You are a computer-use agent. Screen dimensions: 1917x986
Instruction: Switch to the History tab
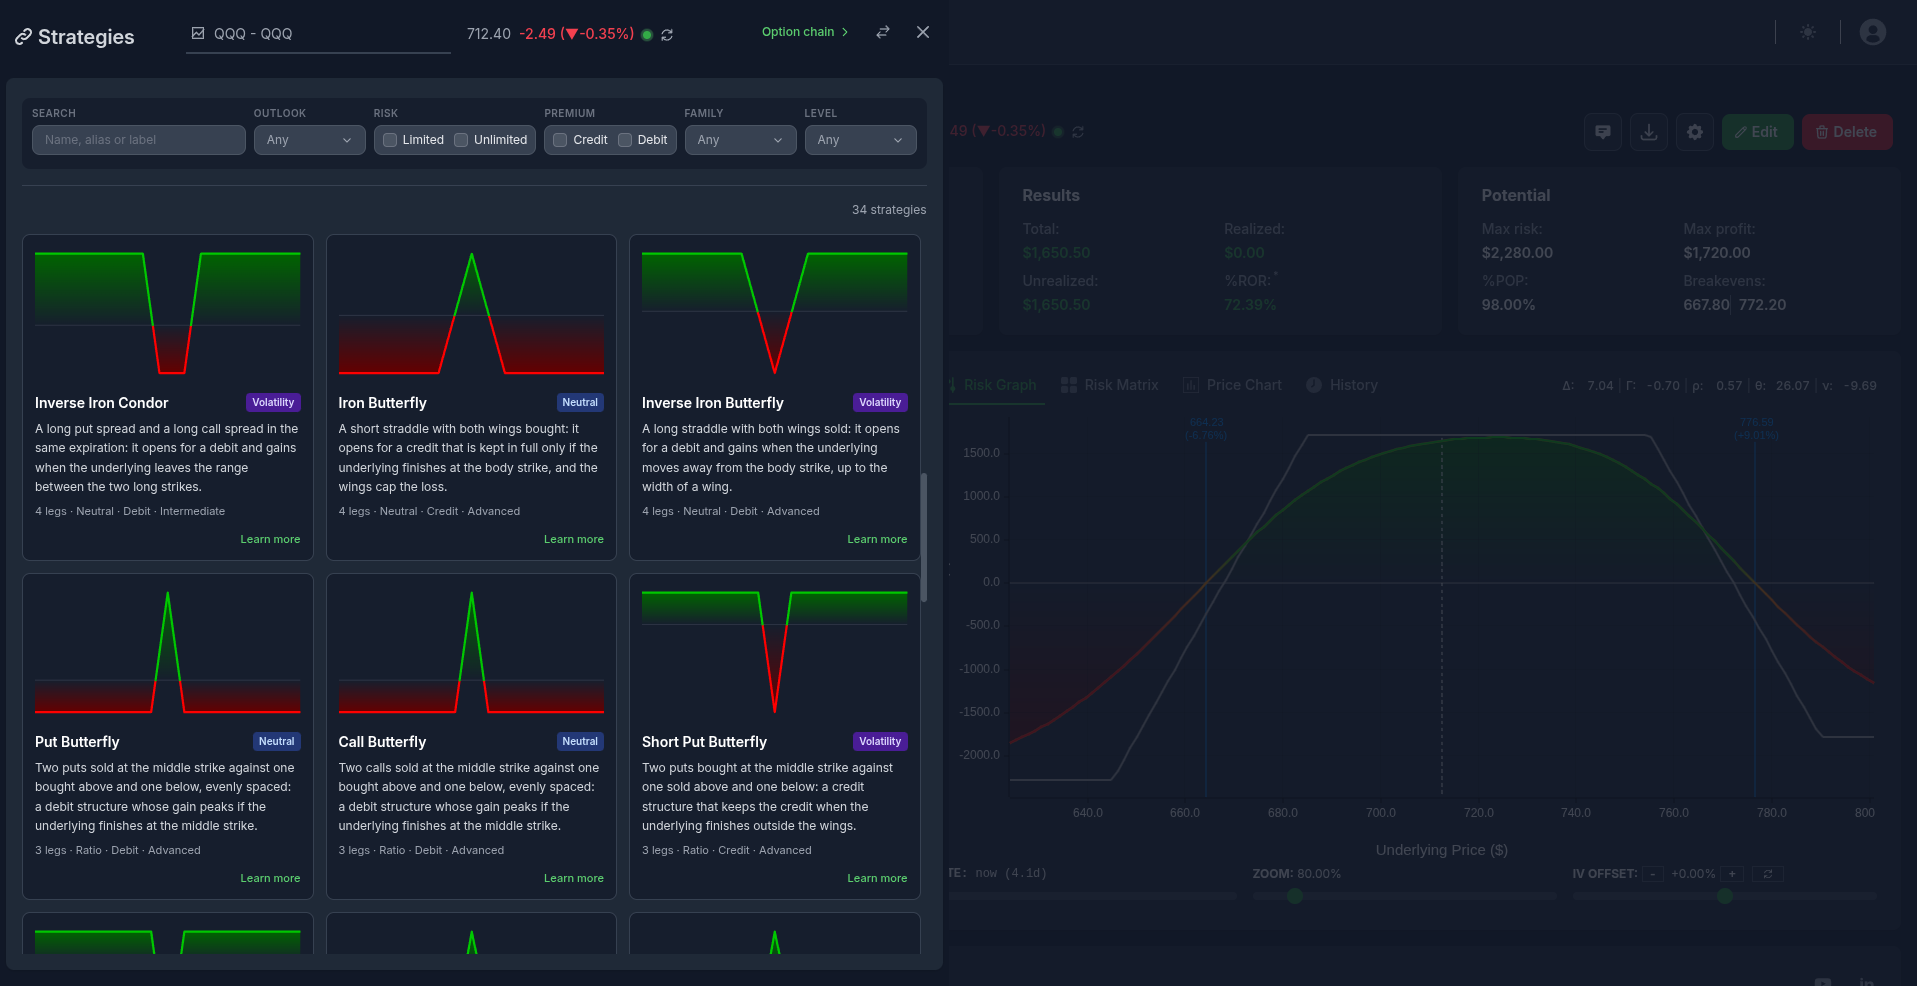point(1342,385)
